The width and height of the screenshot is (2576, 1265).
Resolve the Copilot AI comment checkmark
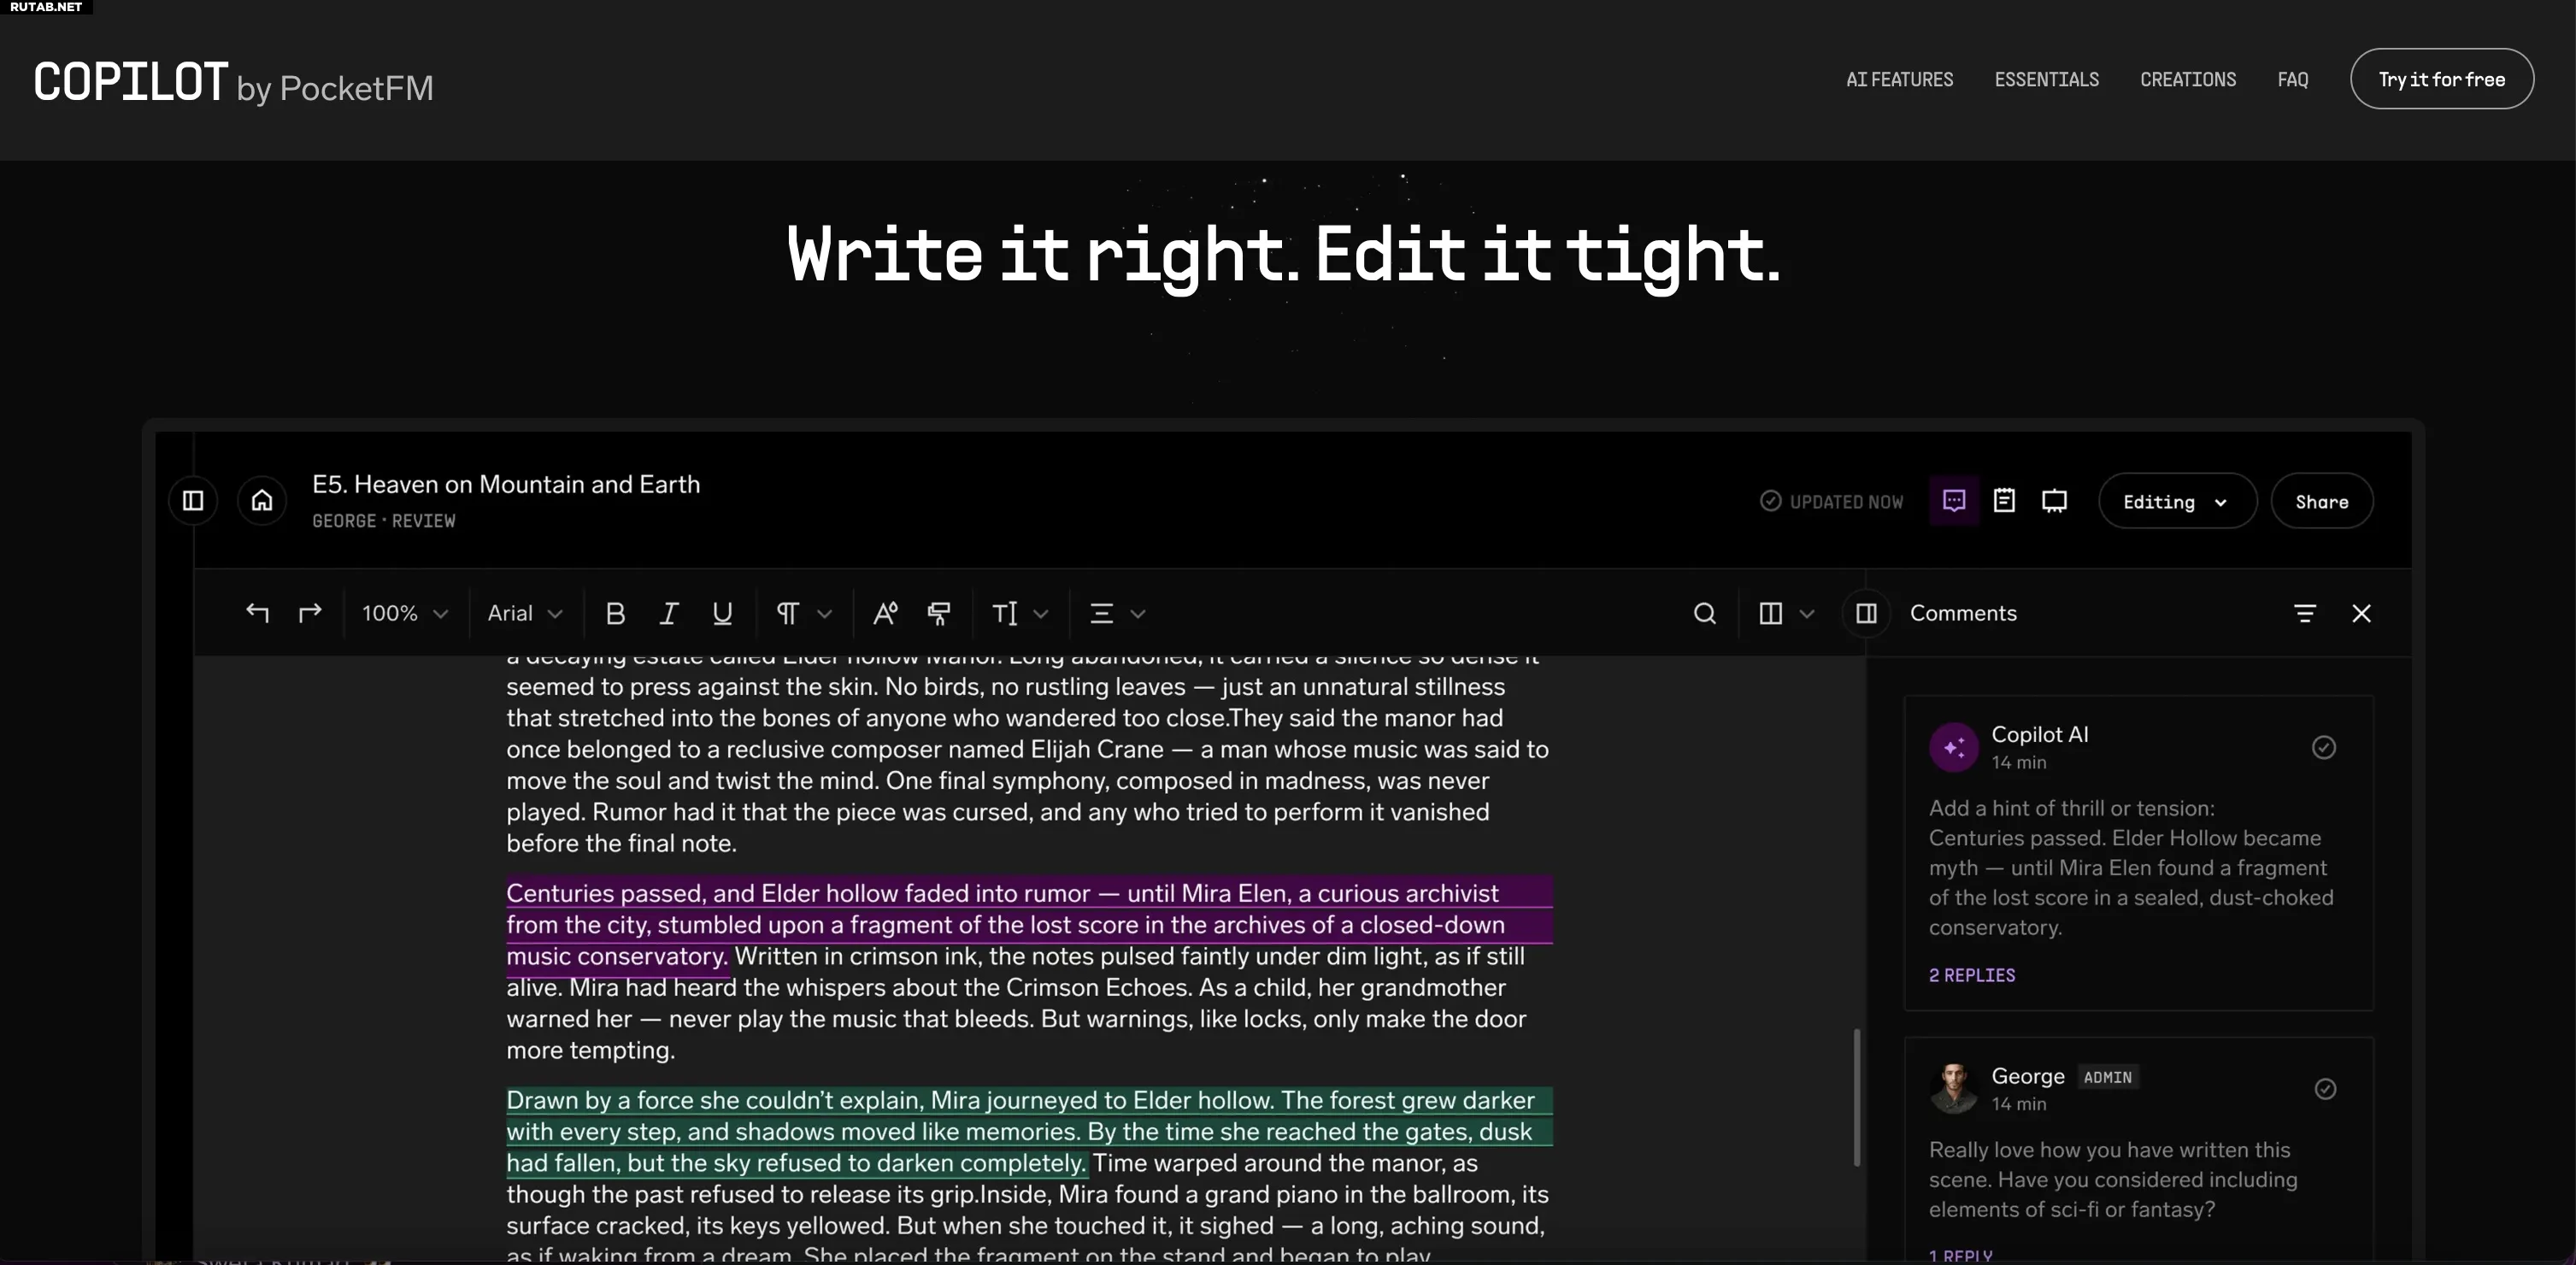(x=2324, y=747)
